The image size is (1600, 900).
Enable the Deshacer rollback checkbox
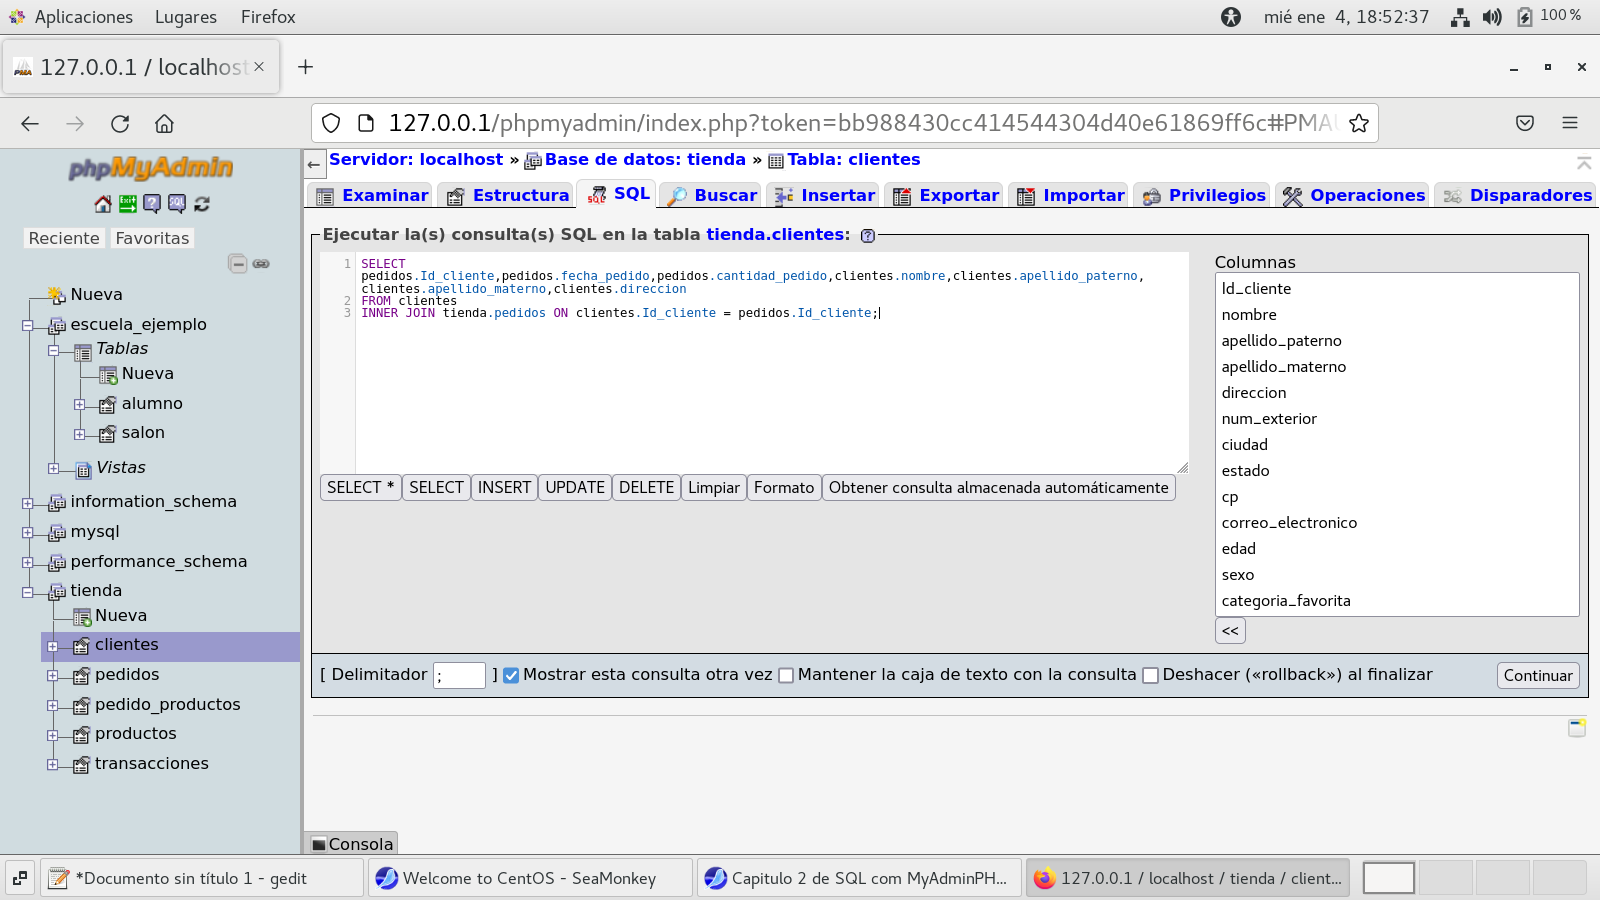point(1150,675)
